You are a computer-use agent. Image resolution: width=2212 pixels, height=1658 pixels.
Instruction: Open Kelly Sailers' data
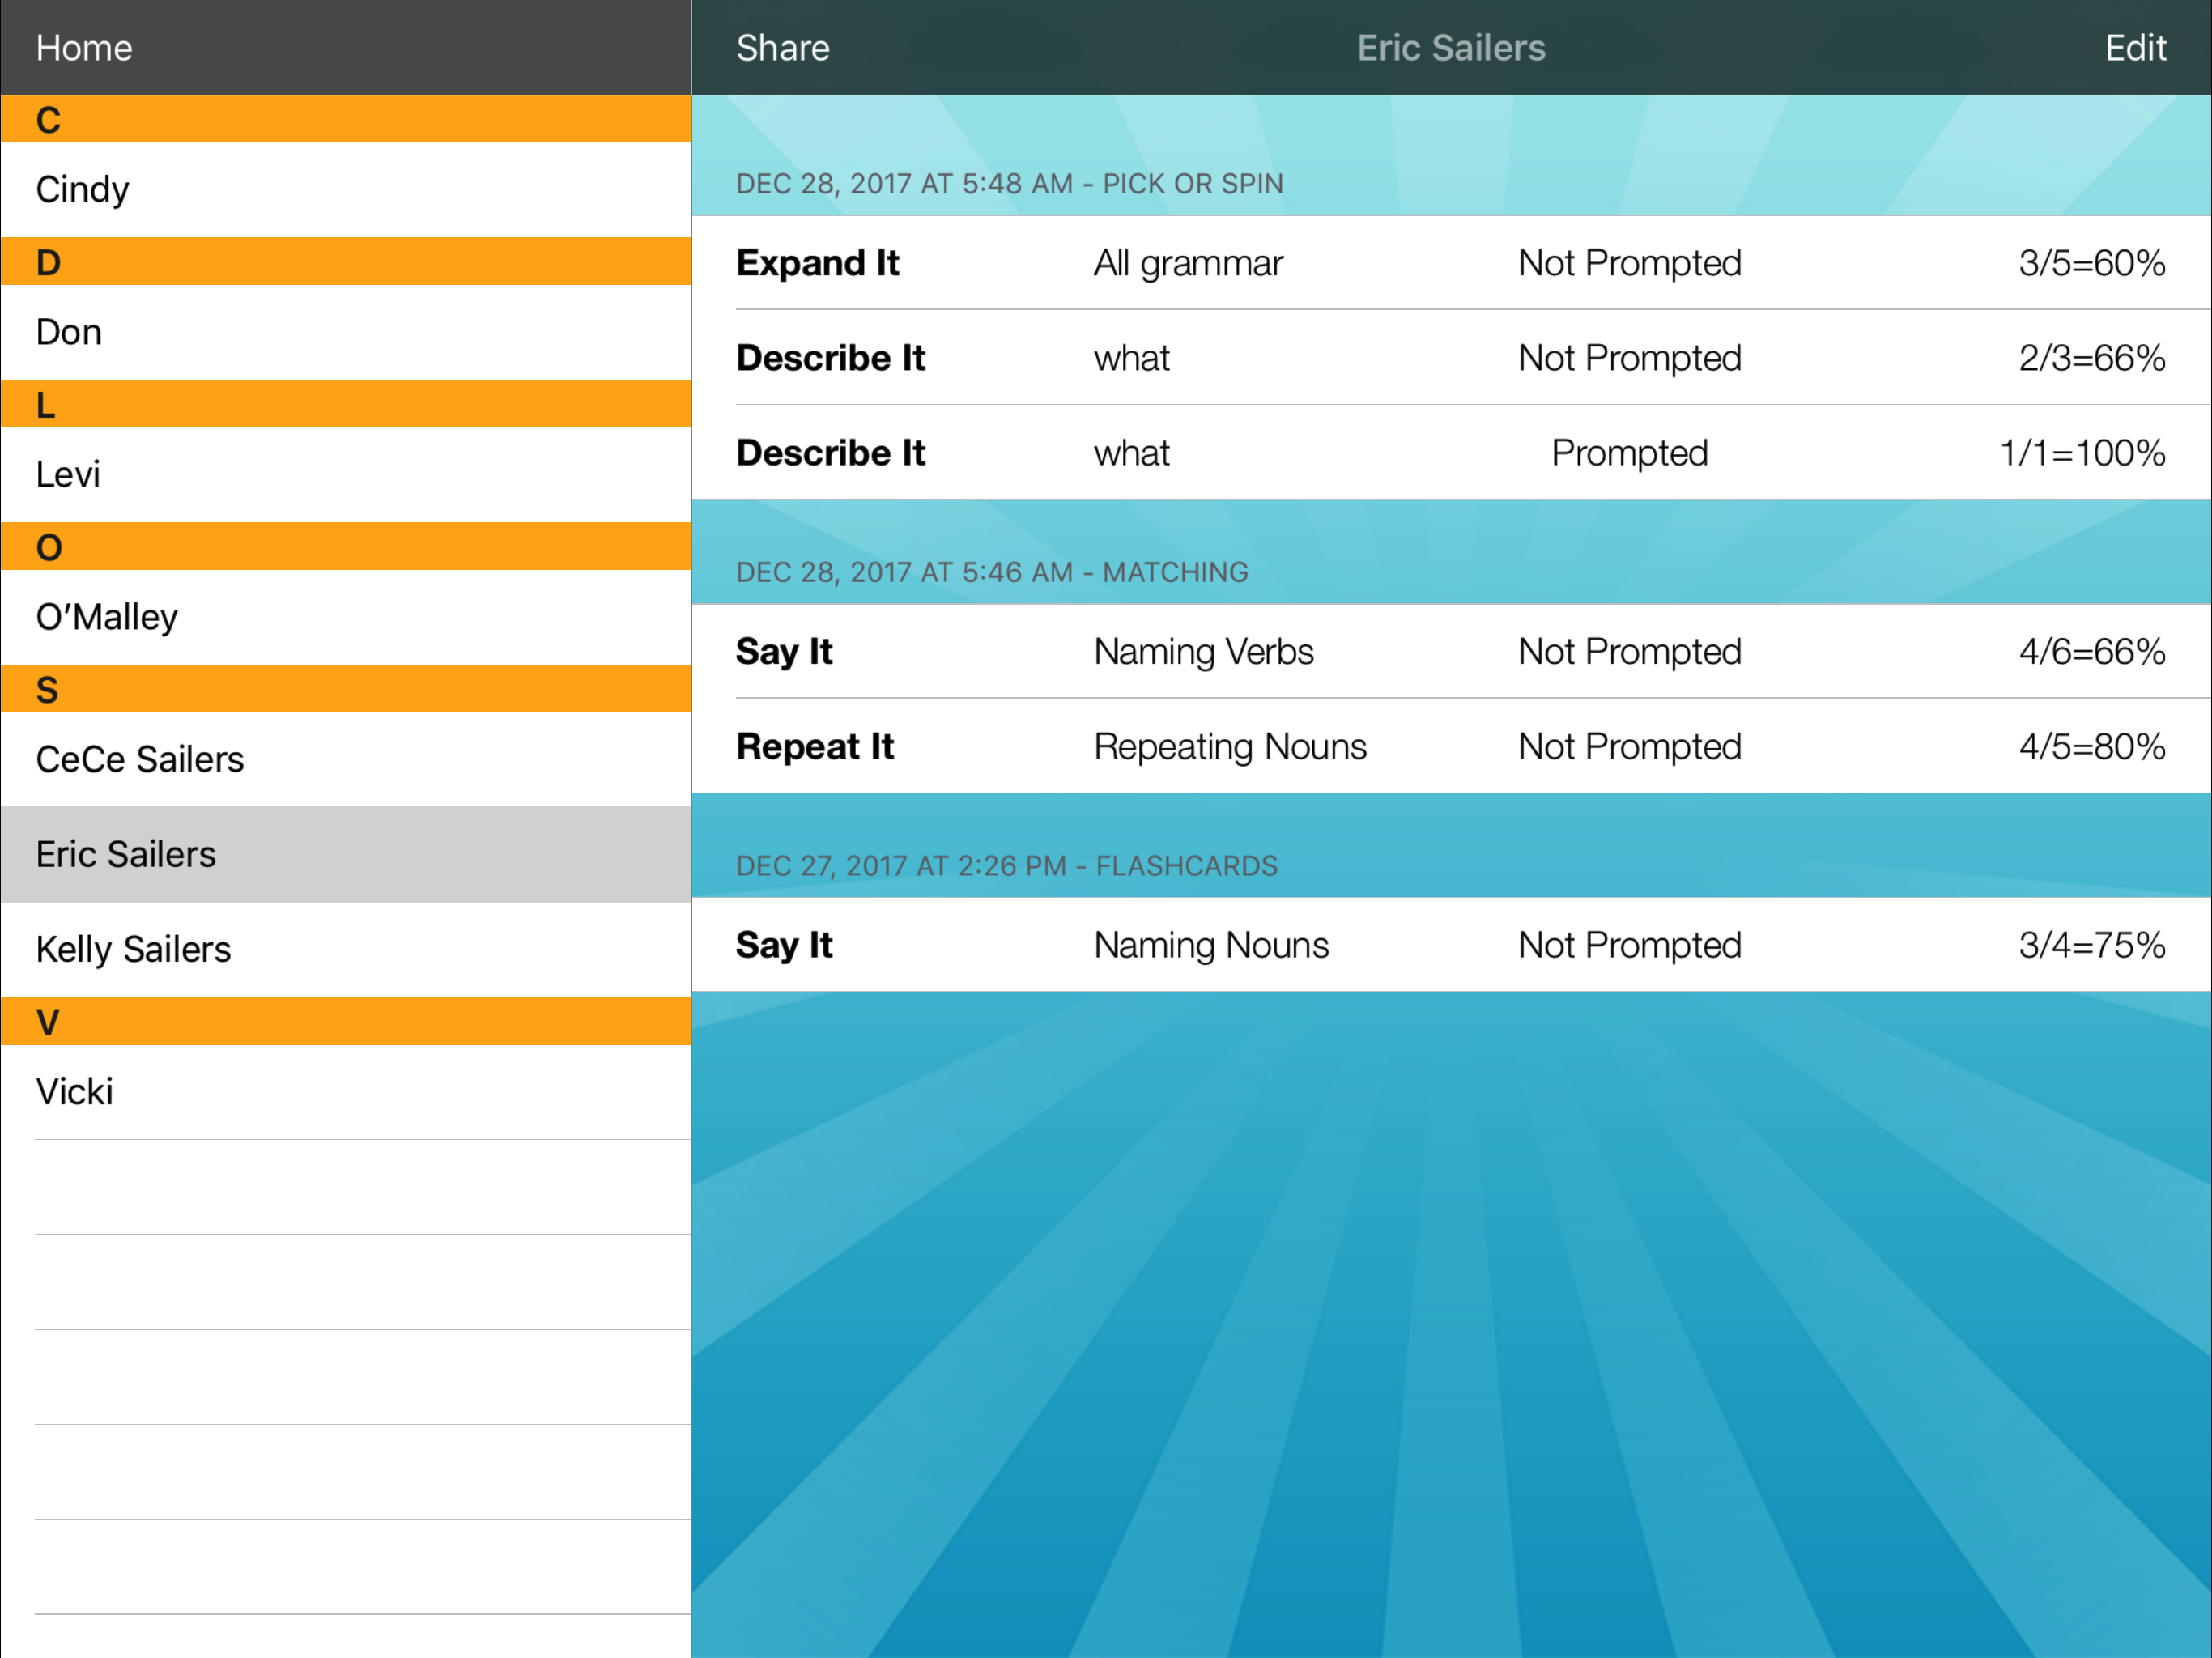point(345,949)
